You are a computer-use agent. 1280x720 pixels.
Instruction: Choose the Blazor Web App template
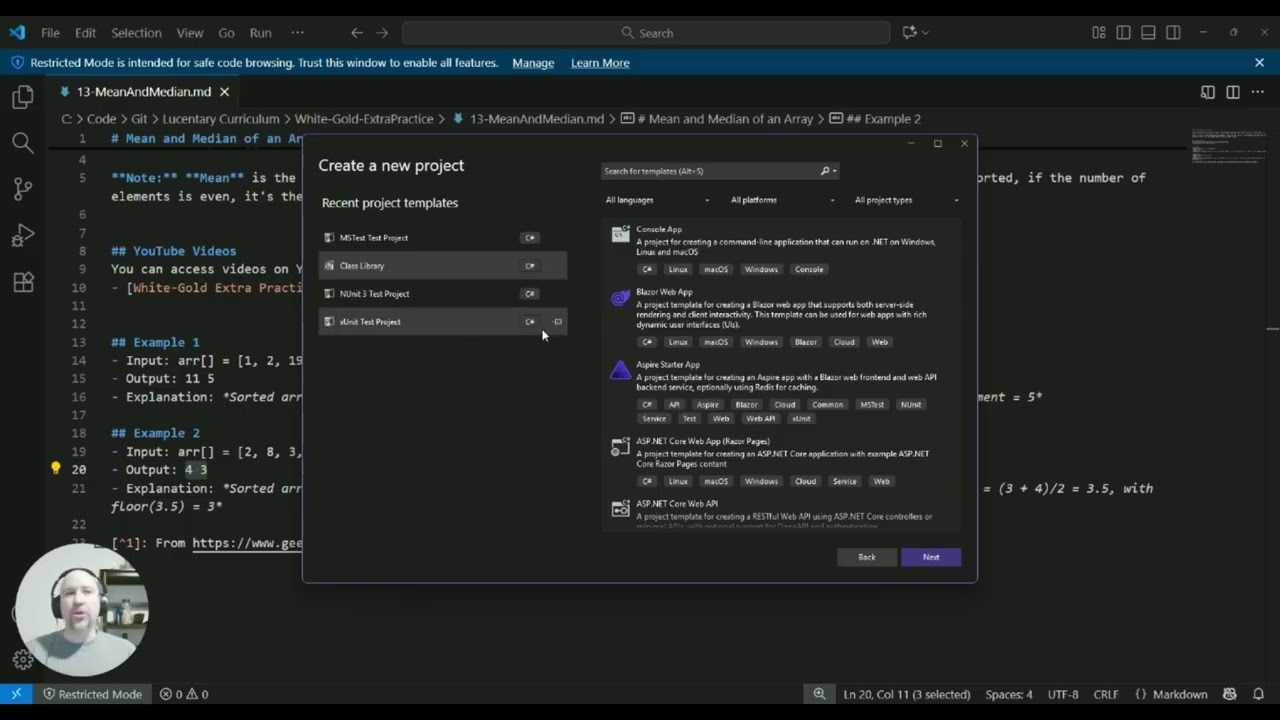coord(782,317)
